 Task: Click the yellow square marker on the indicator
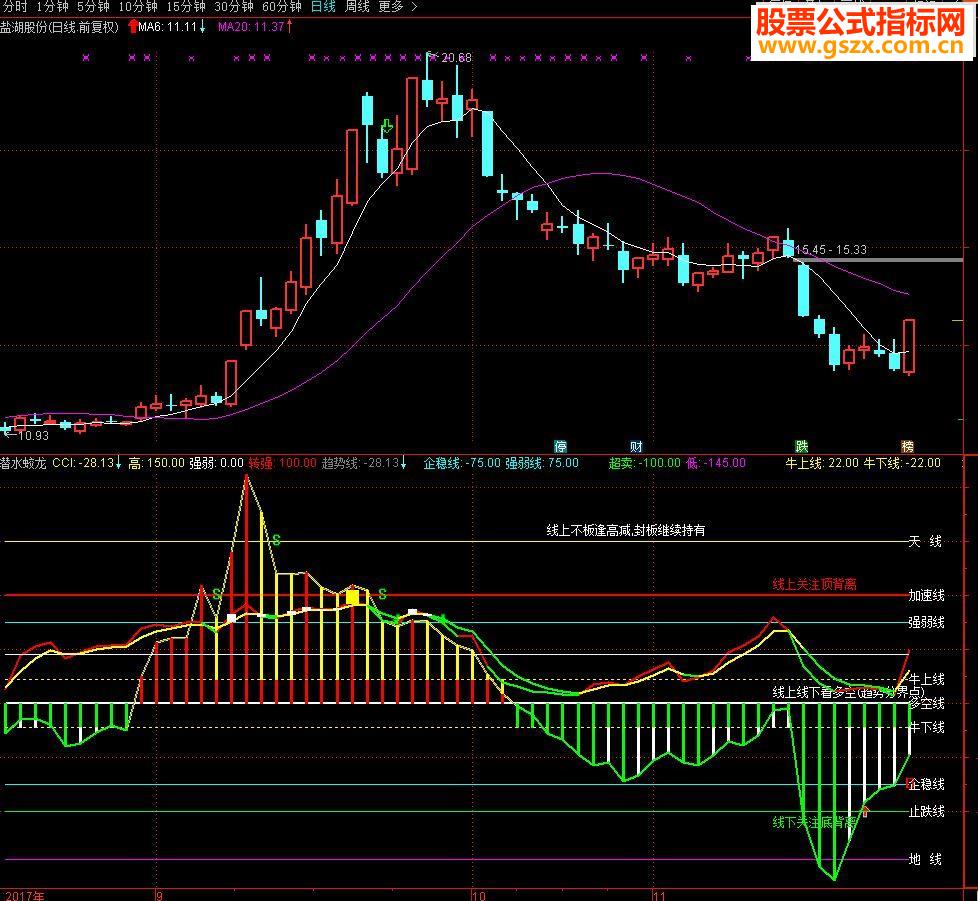[352, 597]
